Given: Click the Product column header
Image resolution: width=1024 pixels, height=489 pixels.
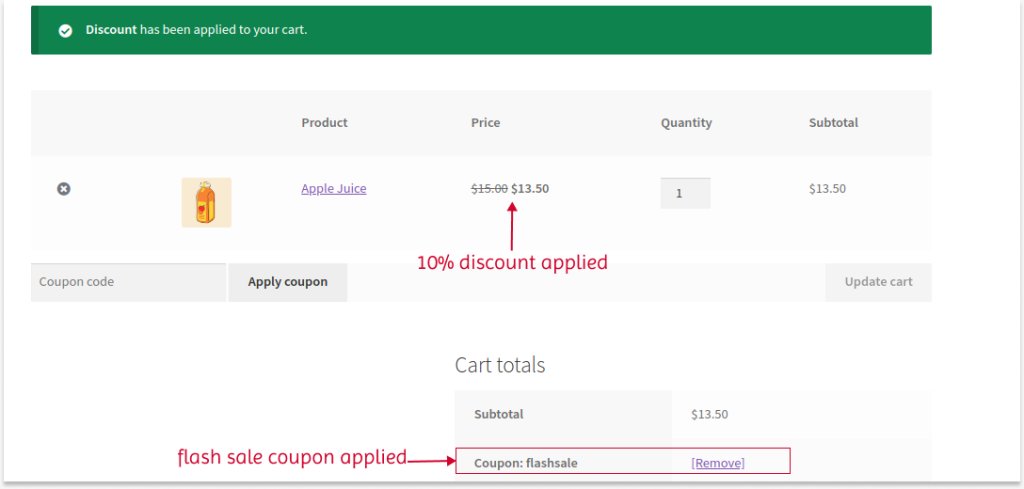Looking at the screenshot, I should tap(325, 123).
